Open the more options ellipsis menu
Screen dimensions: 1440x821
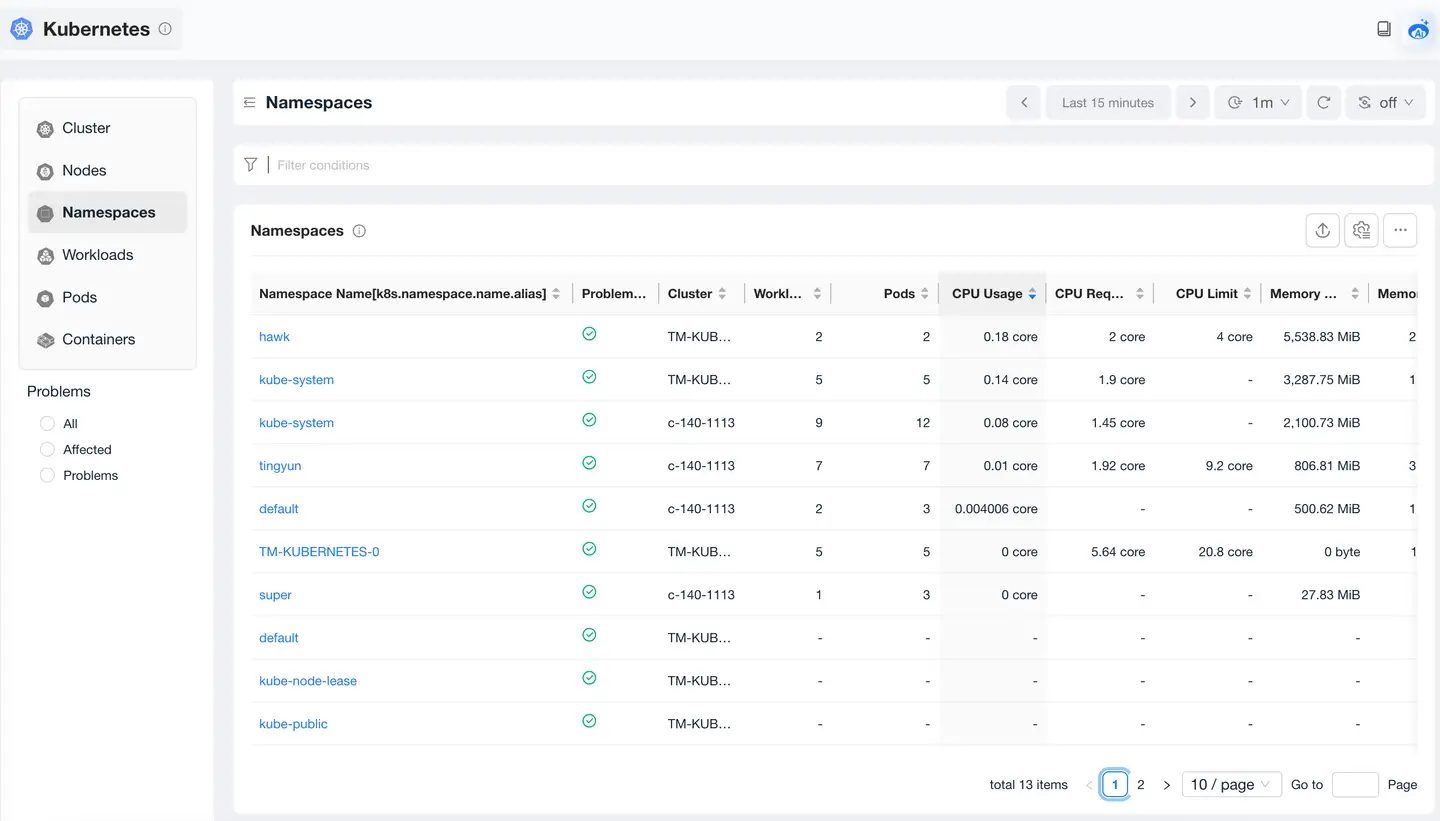click(x=1400, y=230)
